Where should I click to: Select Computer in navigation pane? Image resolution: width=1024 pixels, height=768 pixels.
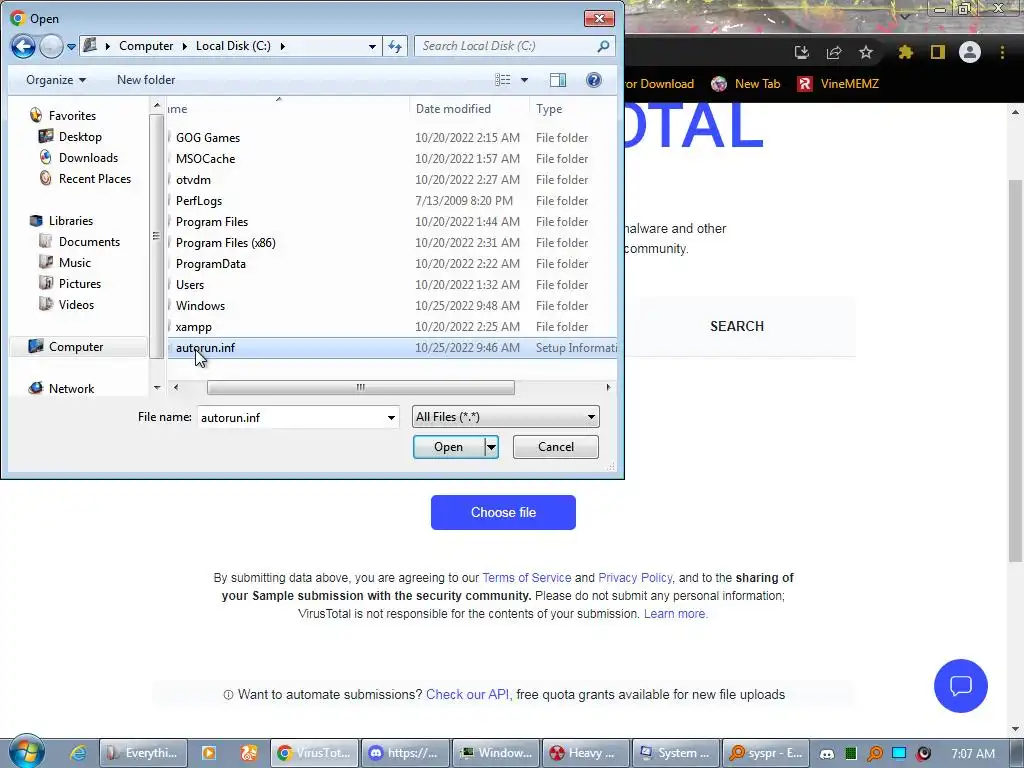(76, 347)
